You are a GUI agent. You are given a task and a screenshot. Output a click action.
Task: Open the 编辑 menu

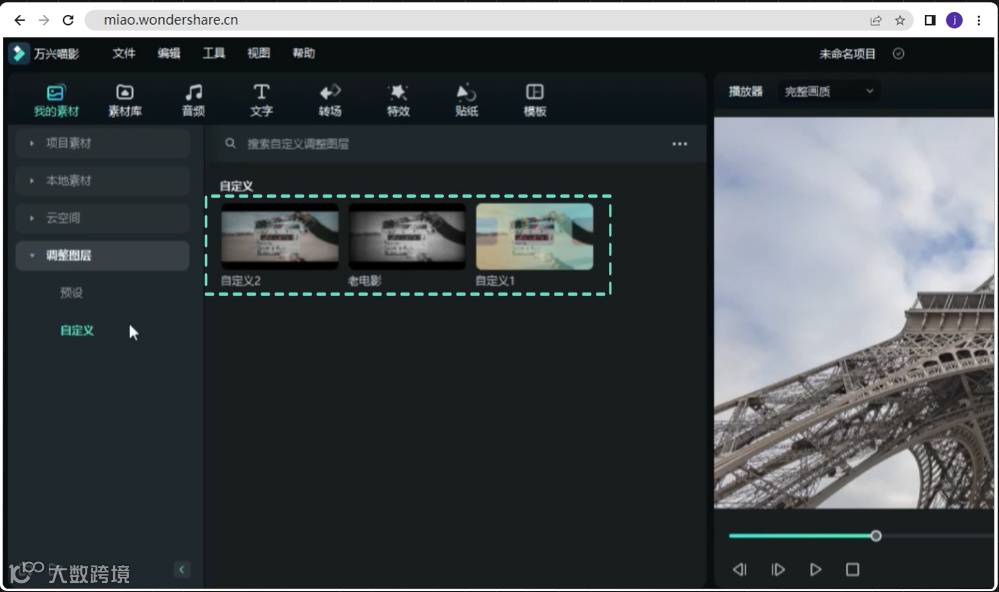(169, 54)
